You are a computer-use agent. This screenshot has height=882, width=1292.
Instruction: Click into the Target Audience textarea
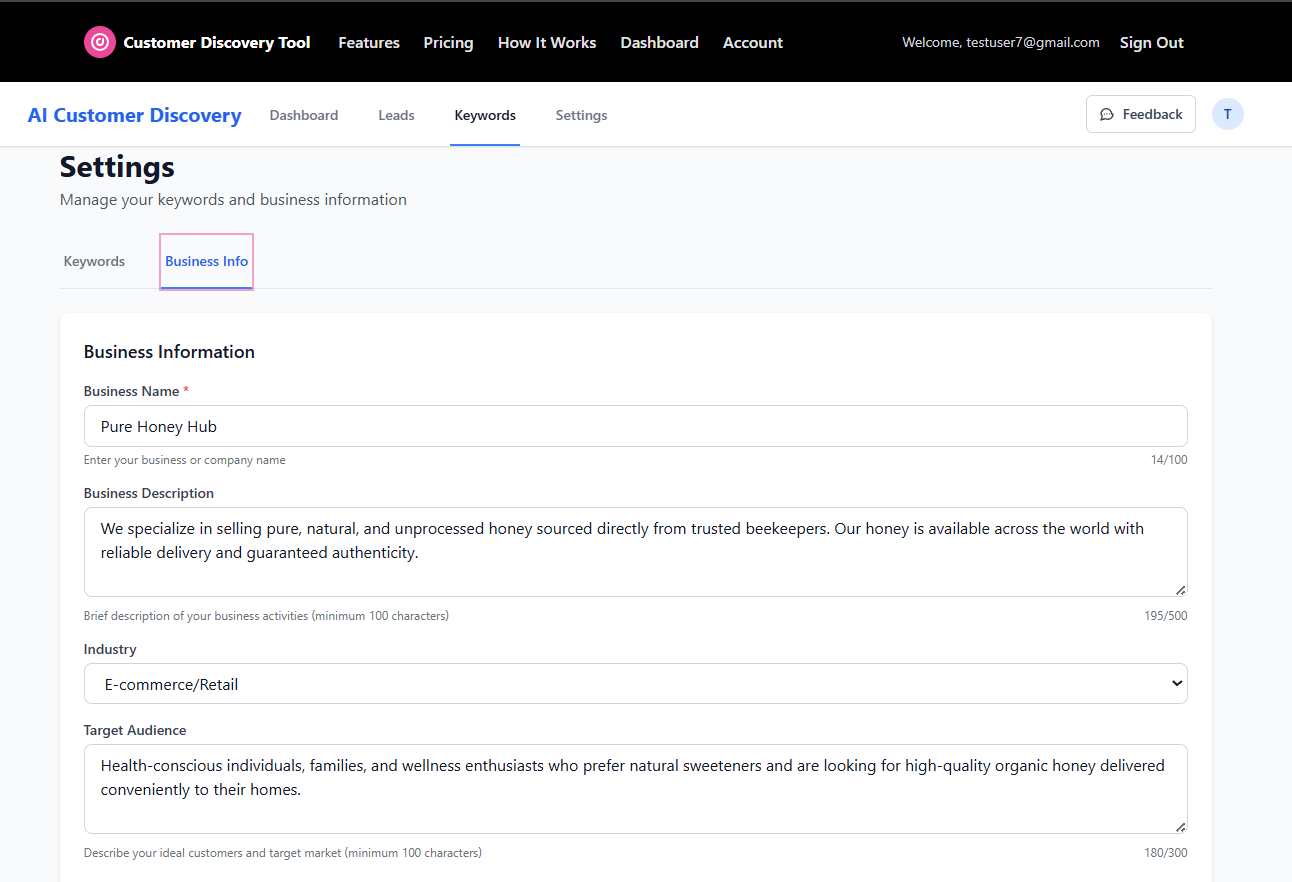636,789
